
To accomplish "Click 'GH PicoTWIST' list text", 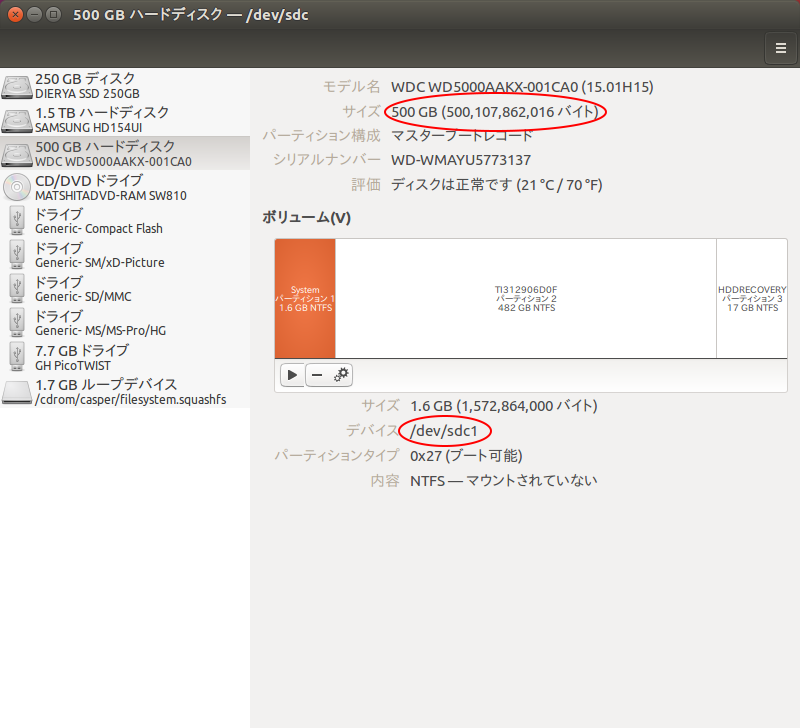I will tap(73, 366).
